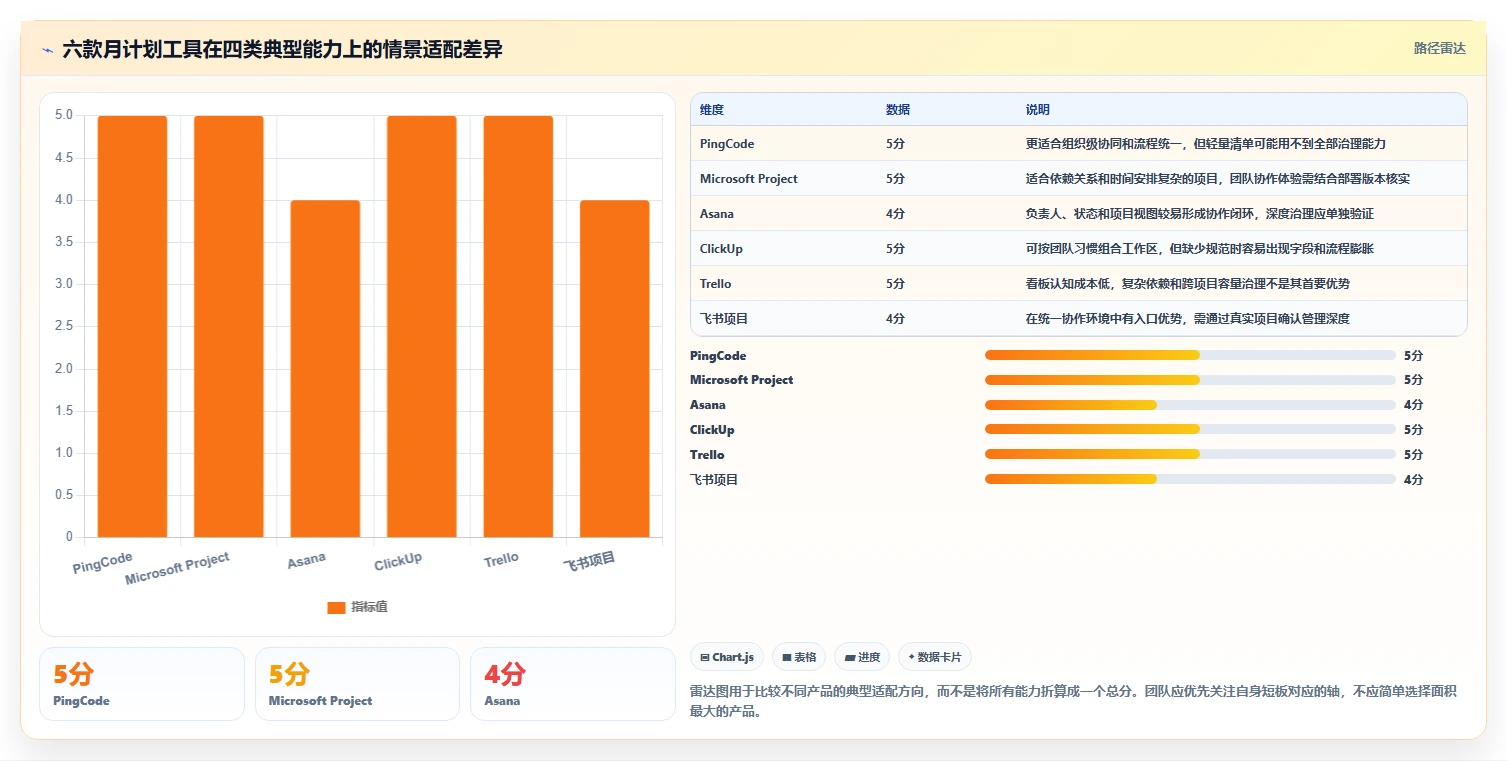1507x761 pixels.
Task: Click the 飞书项目 bar in the chart
Action: pyautogui.click(x=614, y=369)
